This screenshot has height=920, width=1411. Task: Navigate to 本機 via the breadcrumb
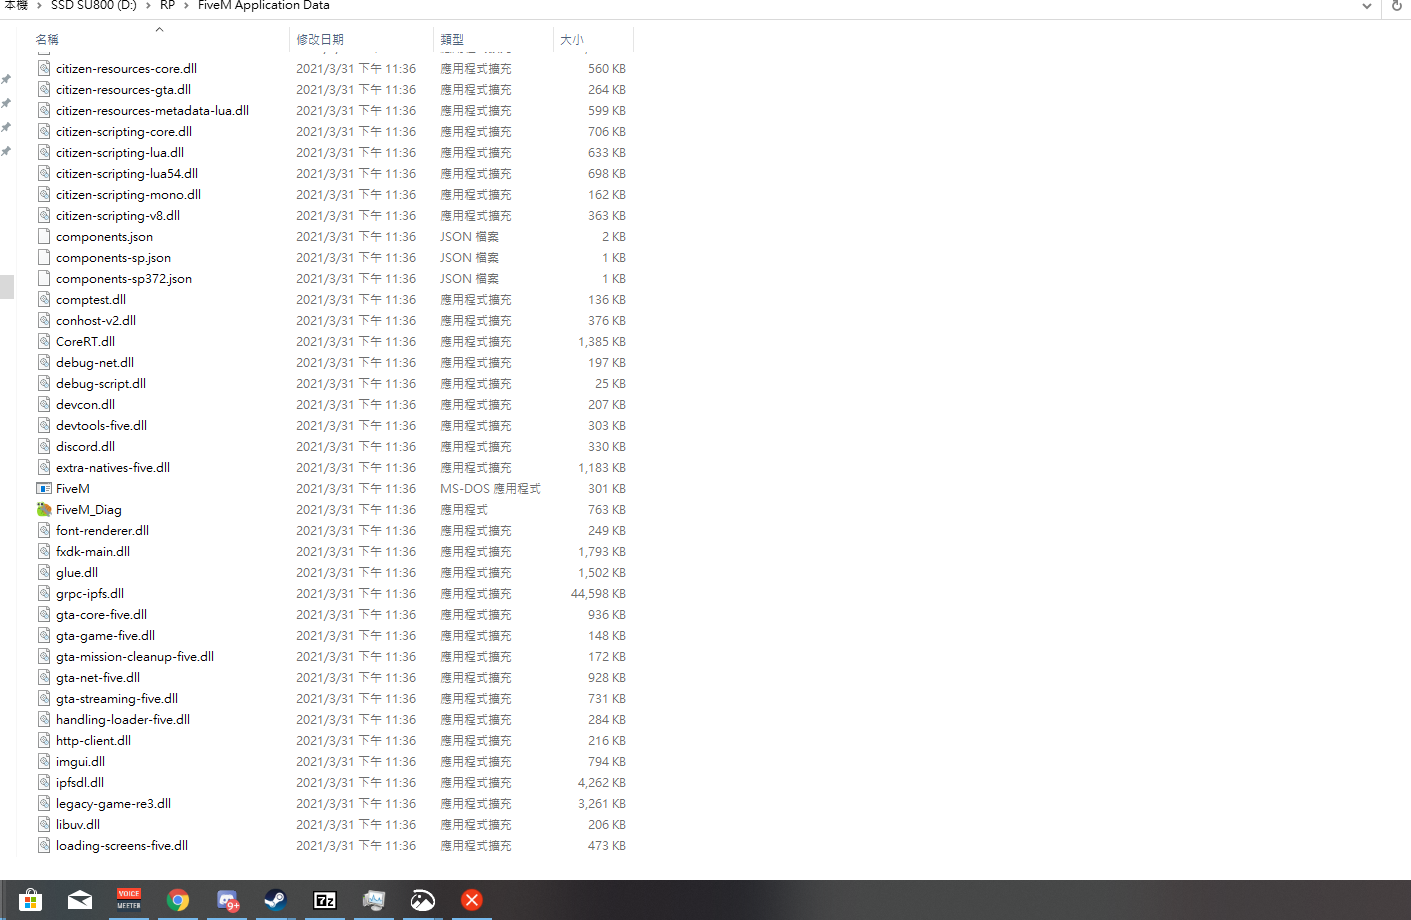(x=15, y=6)
